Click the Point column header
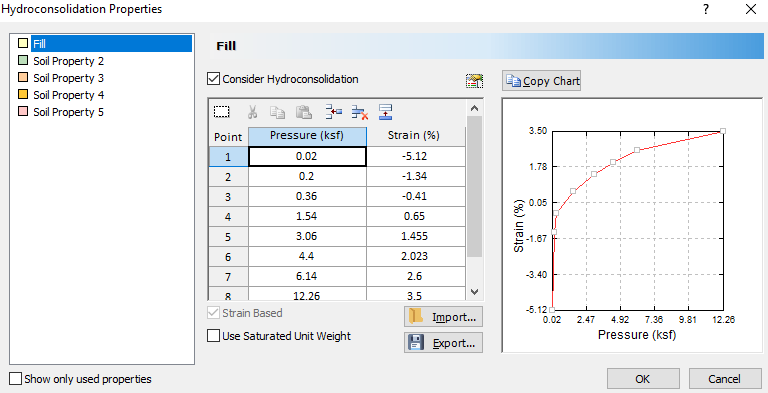 pyautogui.click(x=228, y=136)
